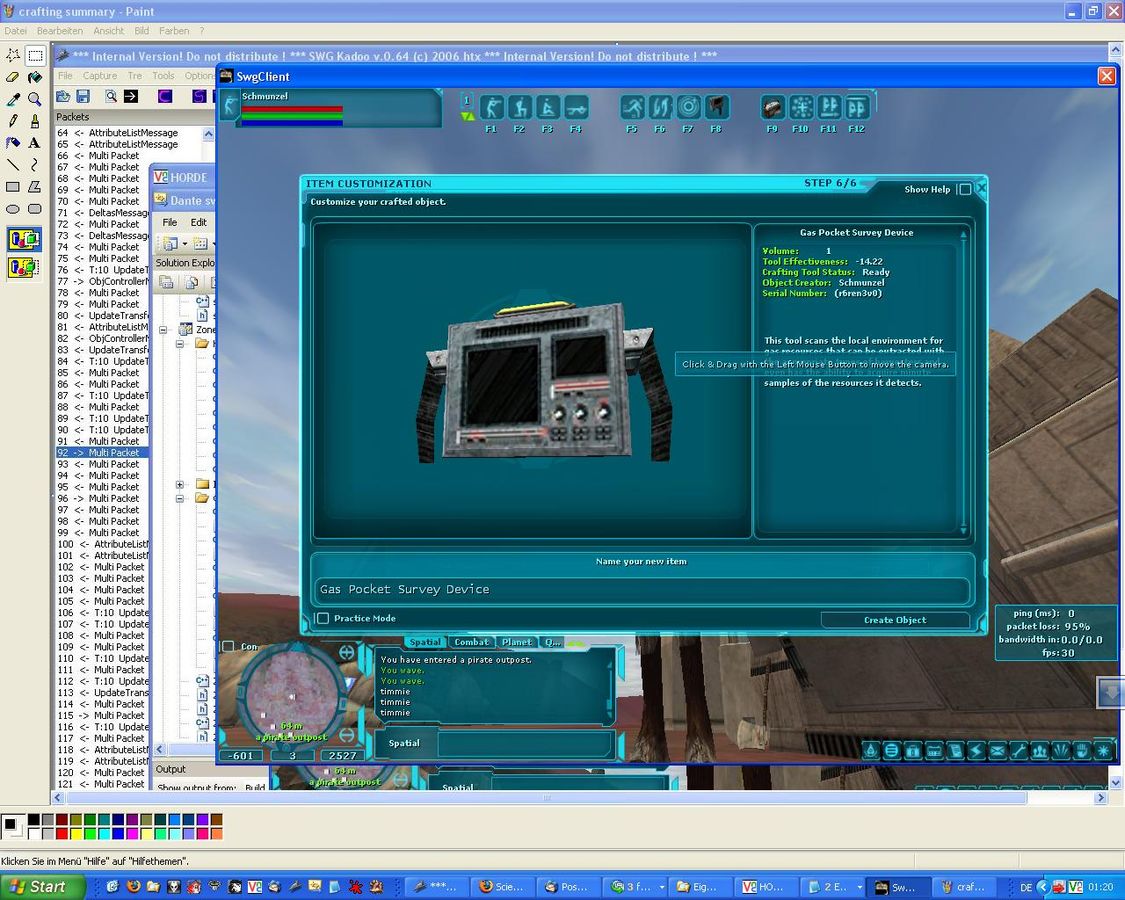This screenshot has width=1125, height=900.
Task: Choose the Pencil tool in Paint
Action: click(13, 121)
